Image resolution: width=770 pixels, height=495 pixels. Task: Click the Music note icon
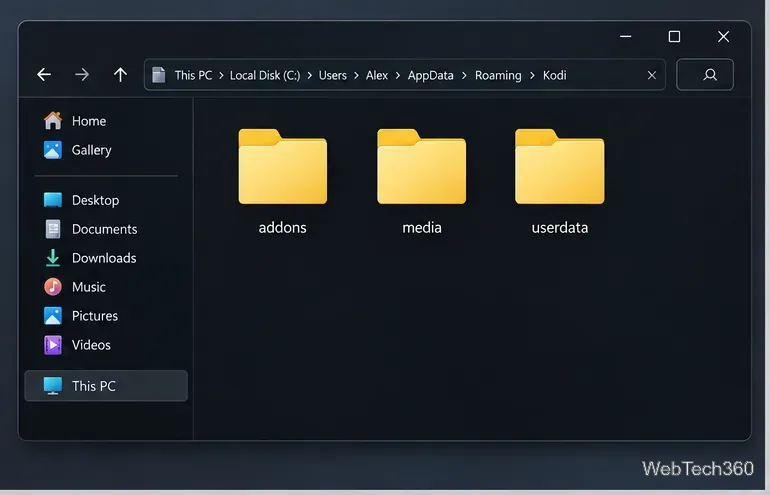(x=53, y=287)
